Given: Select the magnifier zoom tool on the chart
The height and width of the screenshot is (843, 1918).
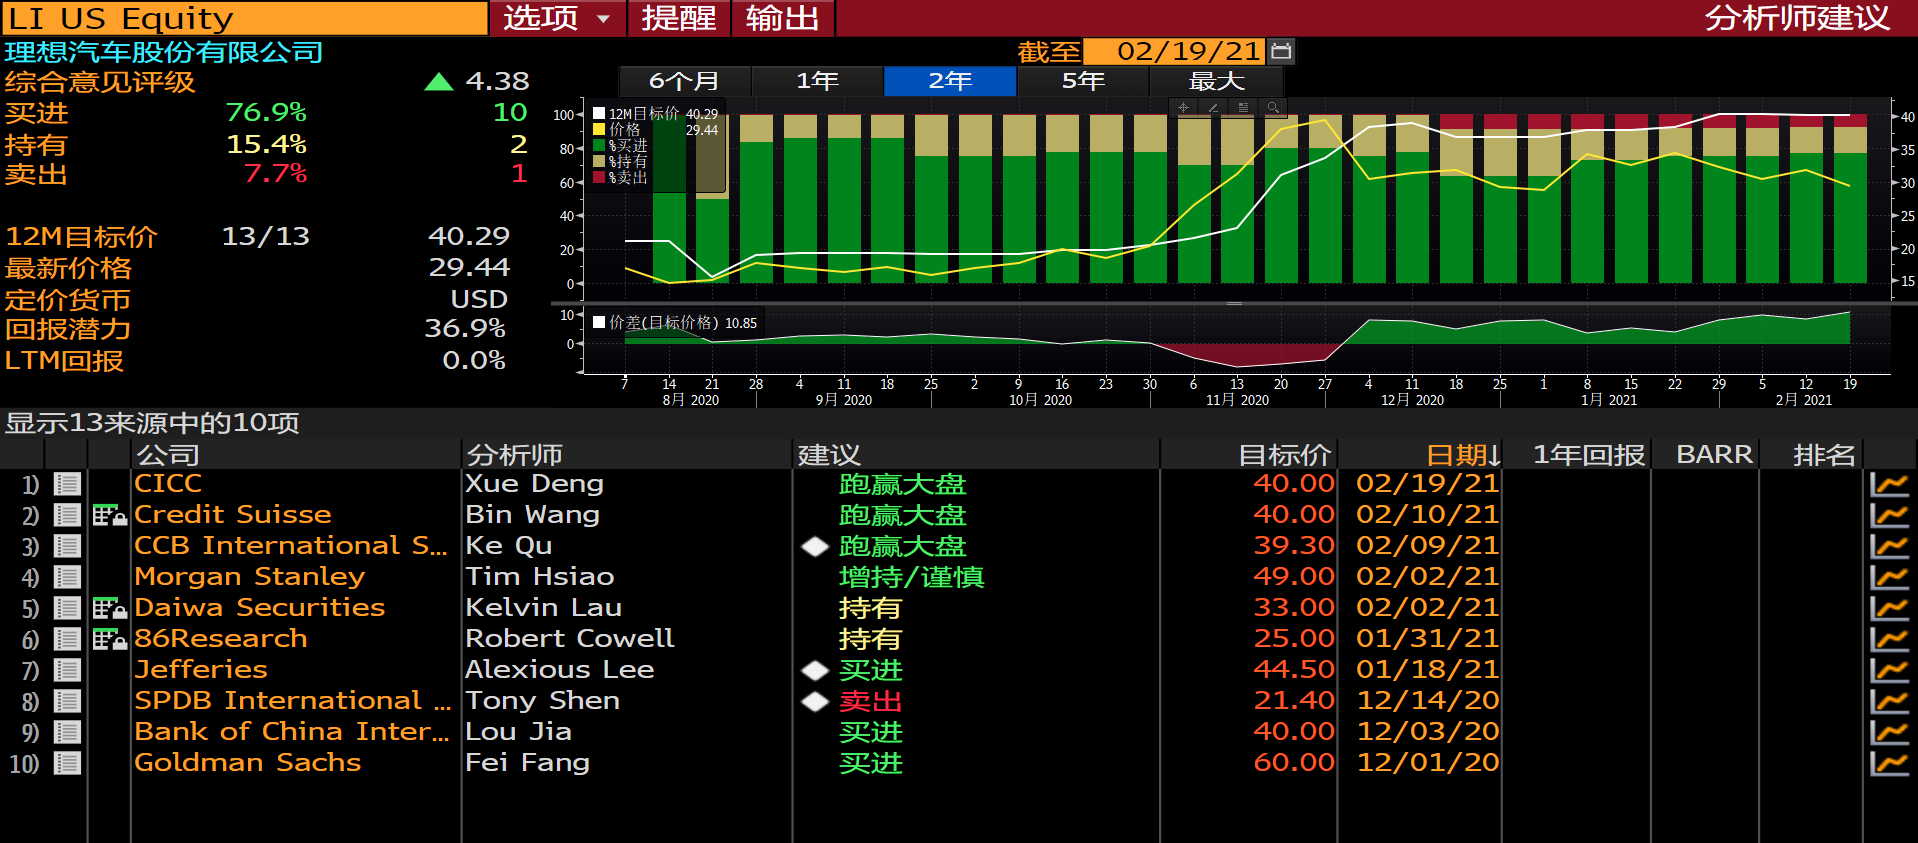Looking at the screenshot, I should click(x=1273, y=107).
